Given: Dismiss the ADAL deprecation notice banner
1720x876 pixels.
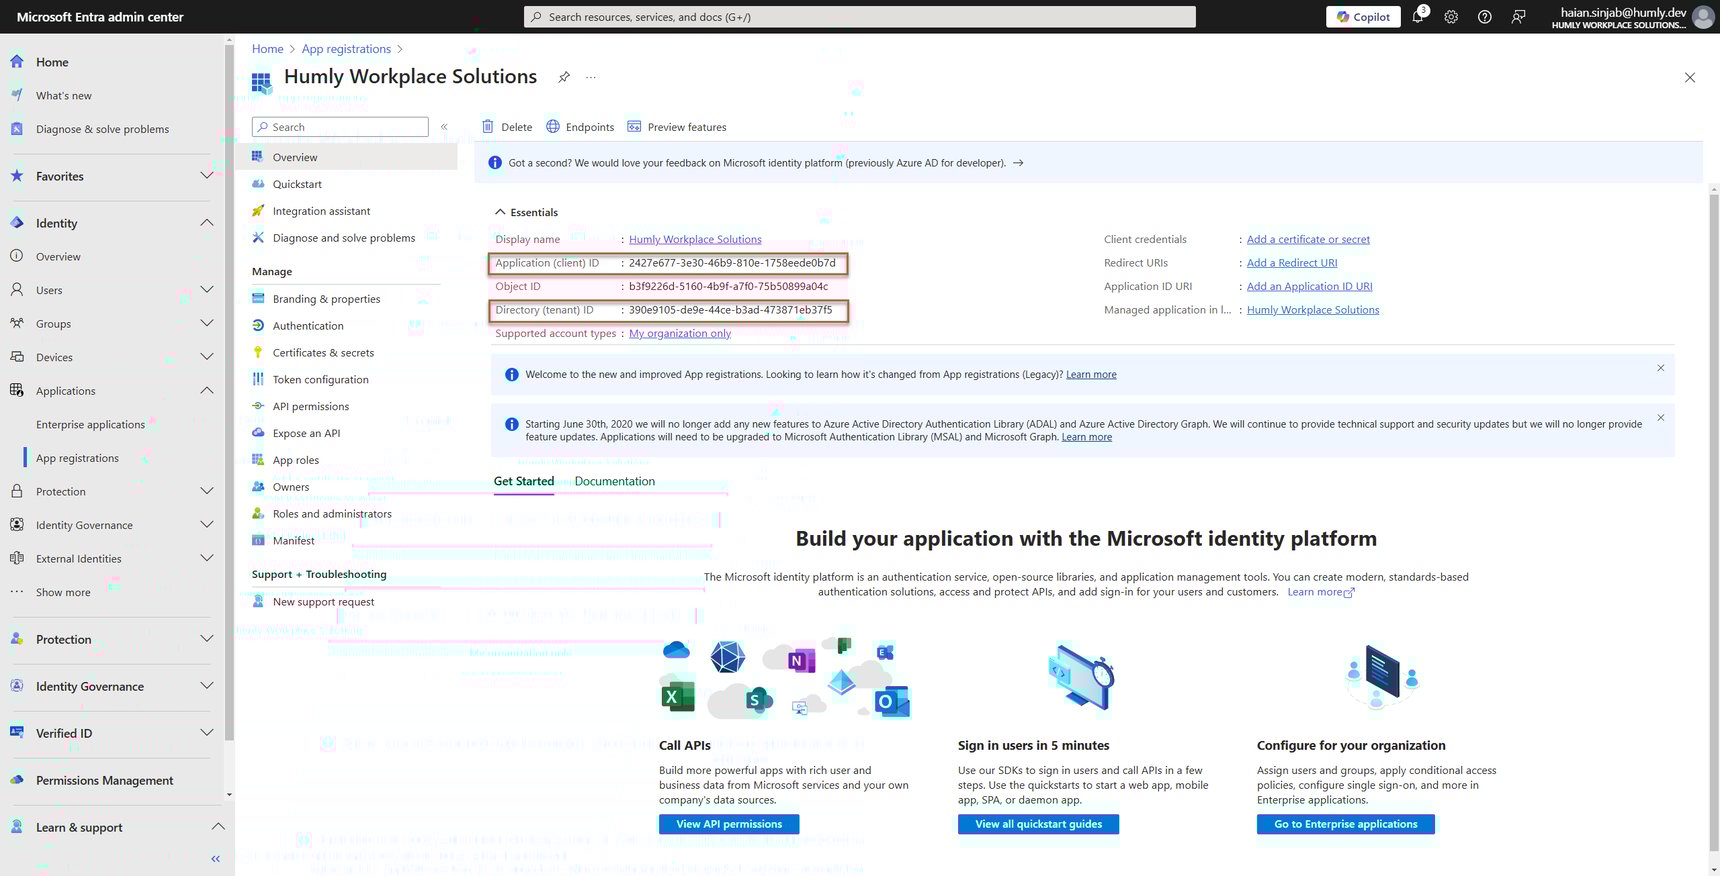Looking at the screenshot, I should (1660, 418).
